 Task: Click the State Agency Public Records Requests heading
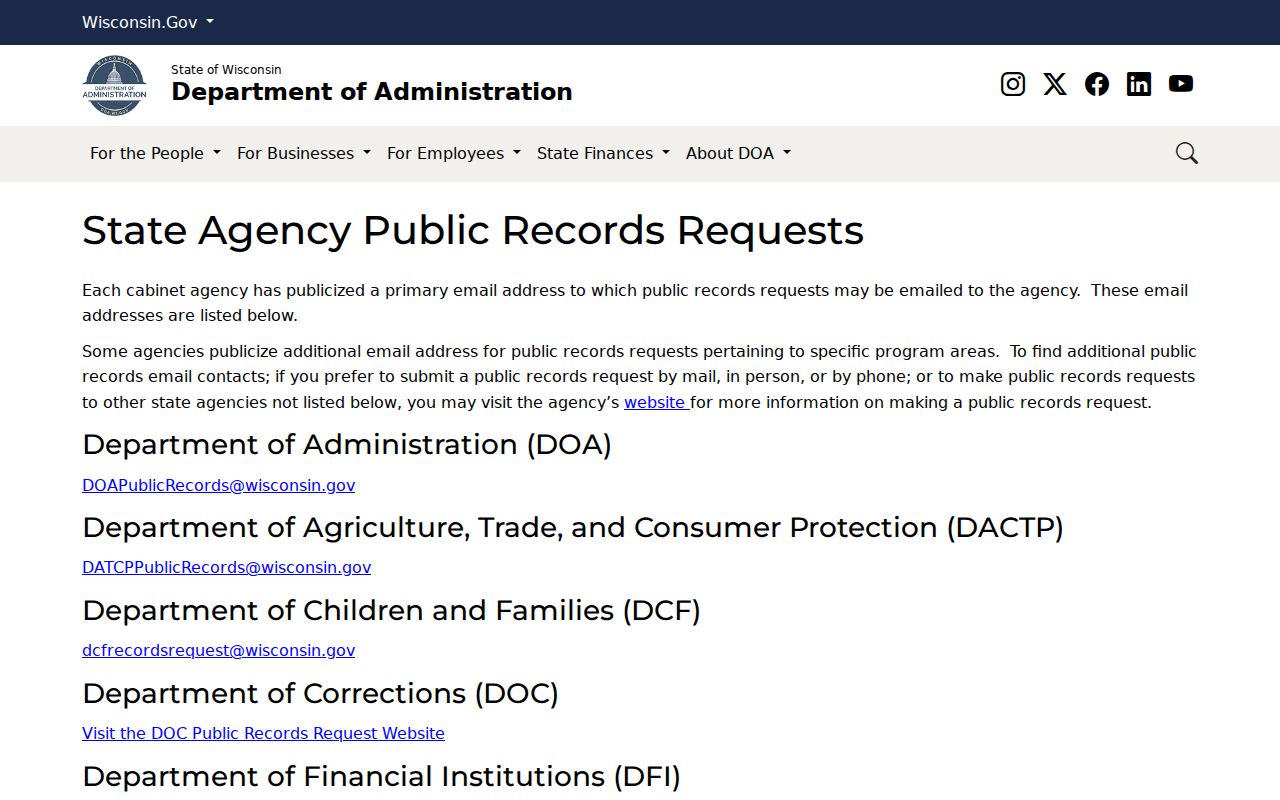point(473,230)
